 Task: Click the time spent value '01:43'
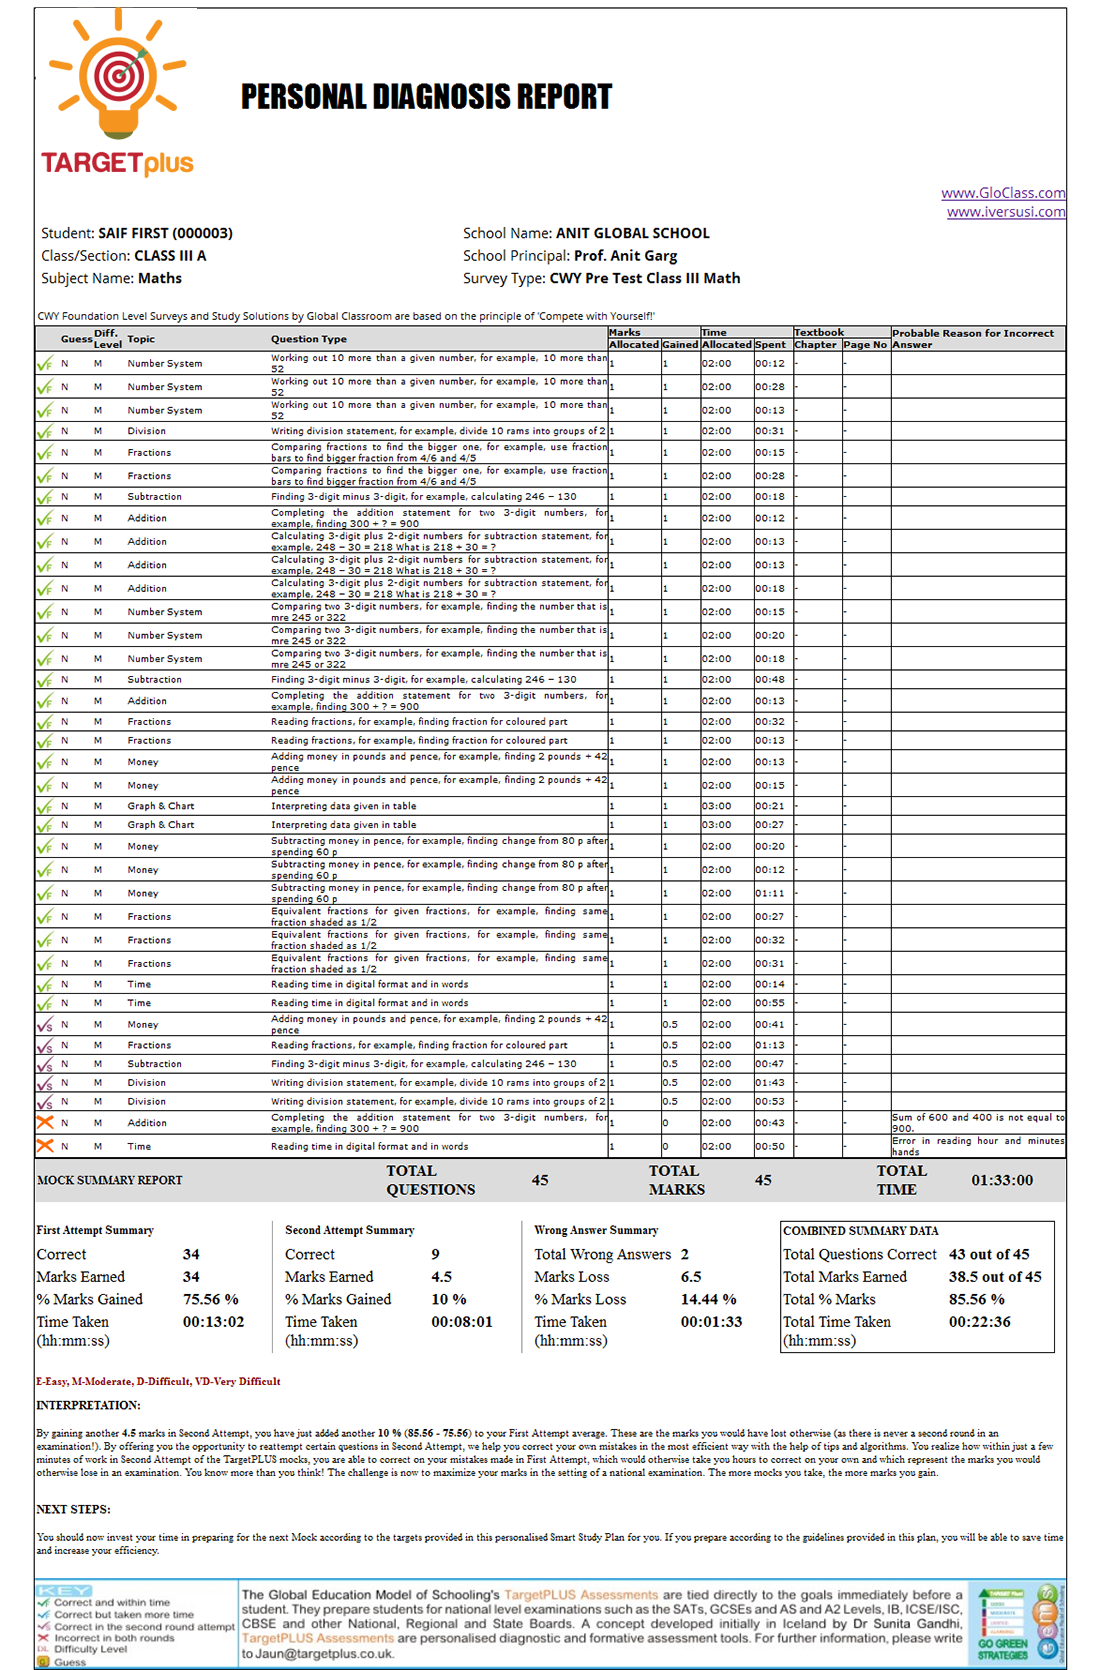pos(770,1083)
